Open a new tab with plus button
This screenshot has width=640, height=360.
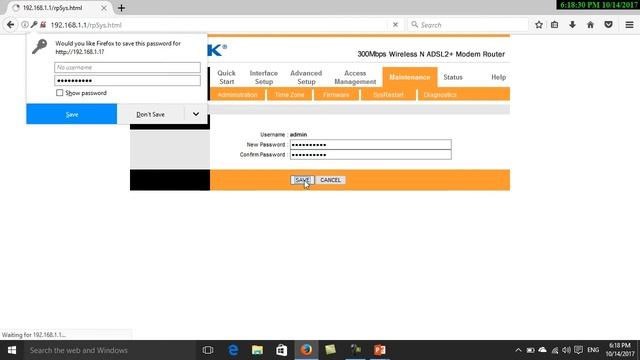click(x=121, y=8)
